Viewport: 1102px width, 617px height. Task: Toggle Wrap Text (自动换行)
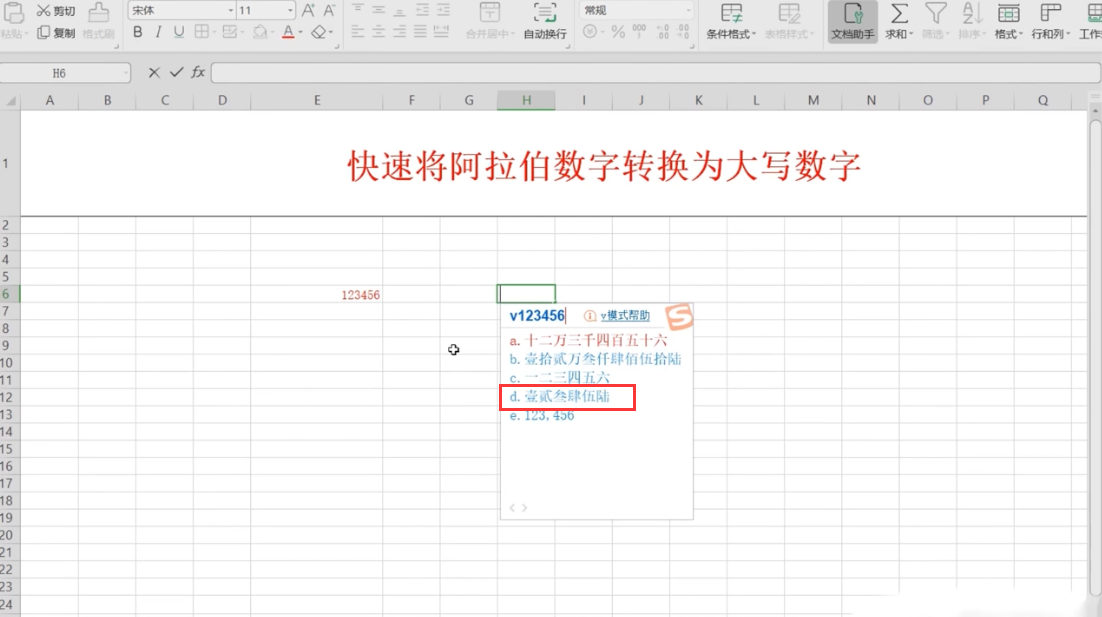tap(545, 20)
